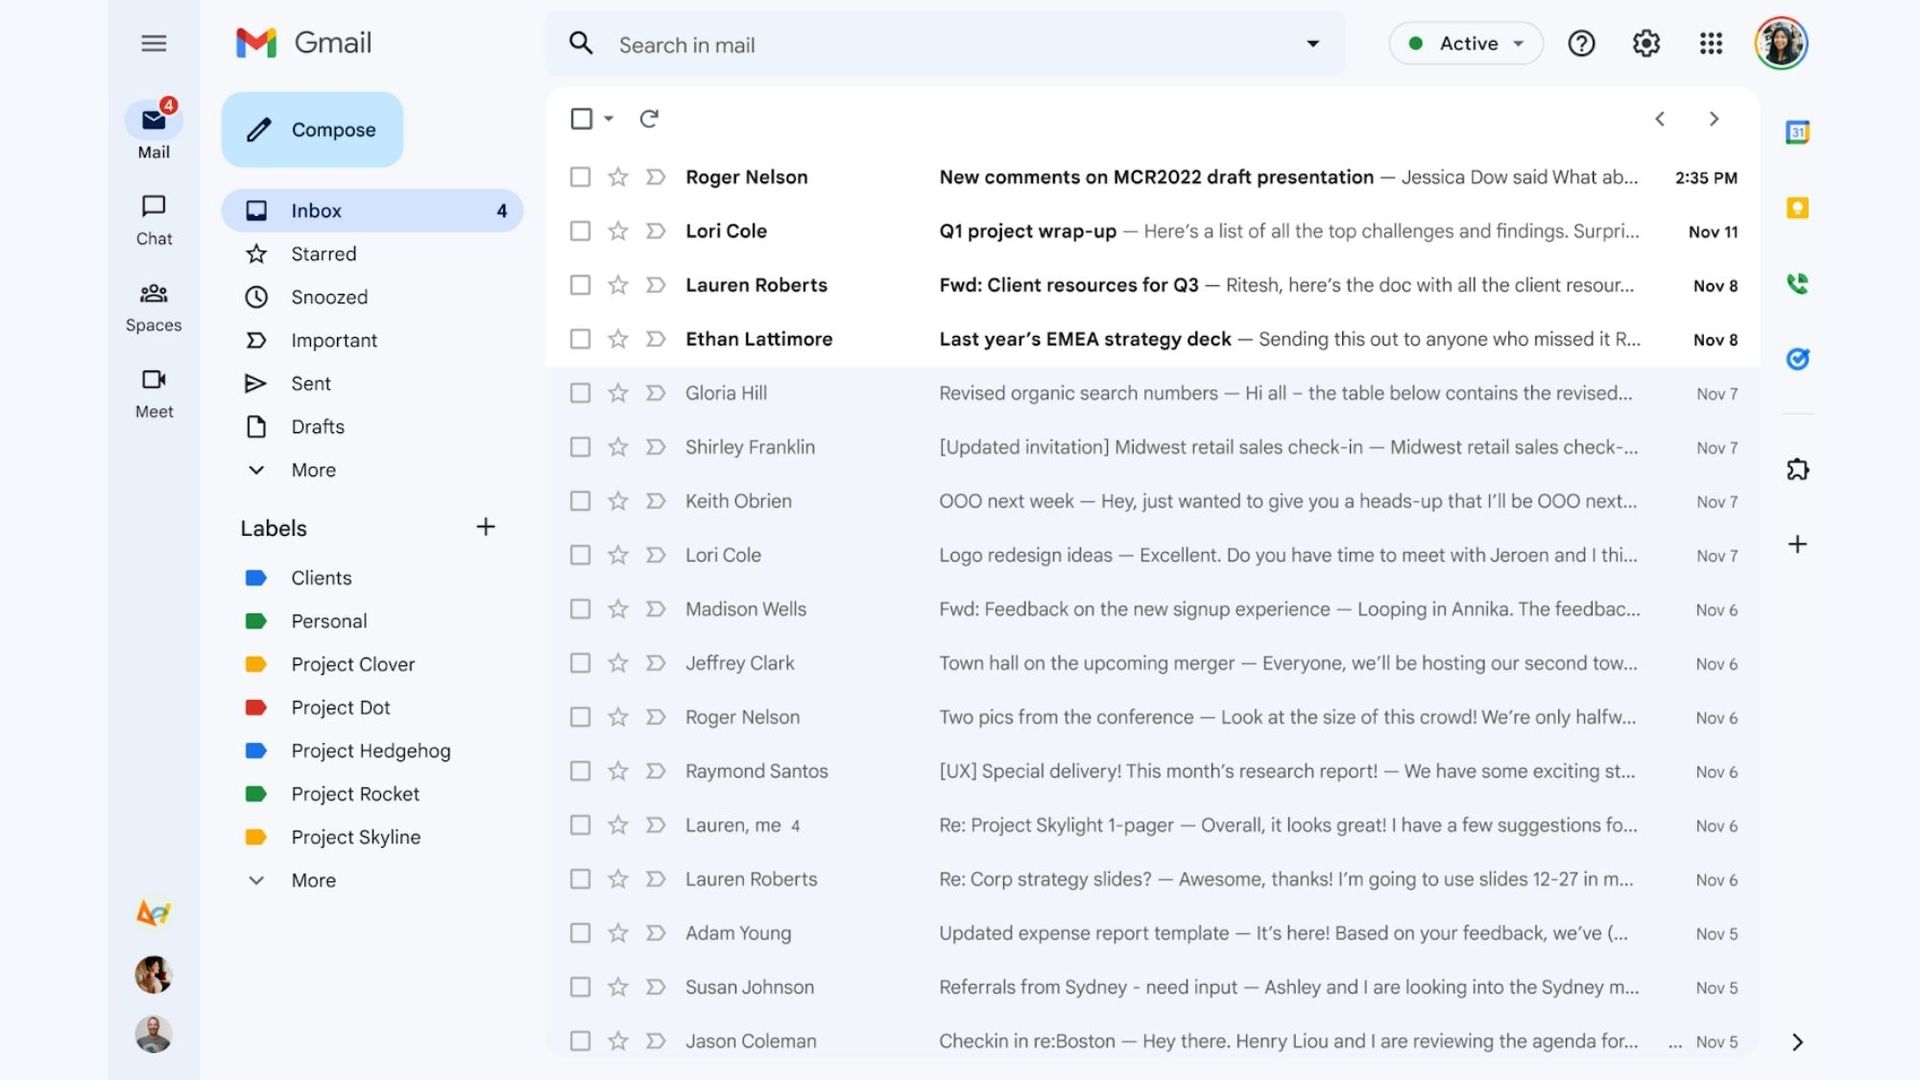The width and height of the screenshot is (1920, 1080).
Task: Open the get add-ons puzzle icon
Action: [1797, 469]
